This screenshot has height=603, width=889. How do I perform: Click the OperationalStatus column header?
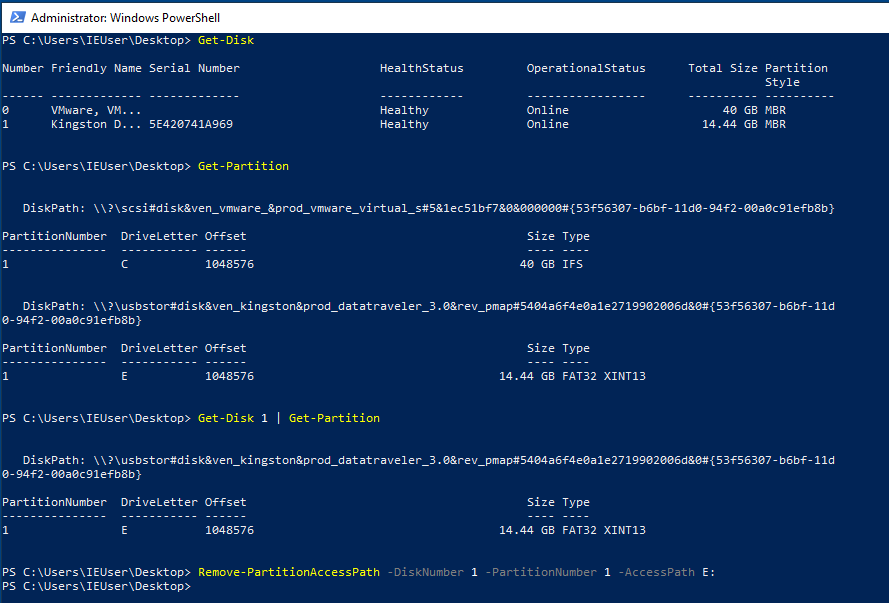tap(586, 68)
